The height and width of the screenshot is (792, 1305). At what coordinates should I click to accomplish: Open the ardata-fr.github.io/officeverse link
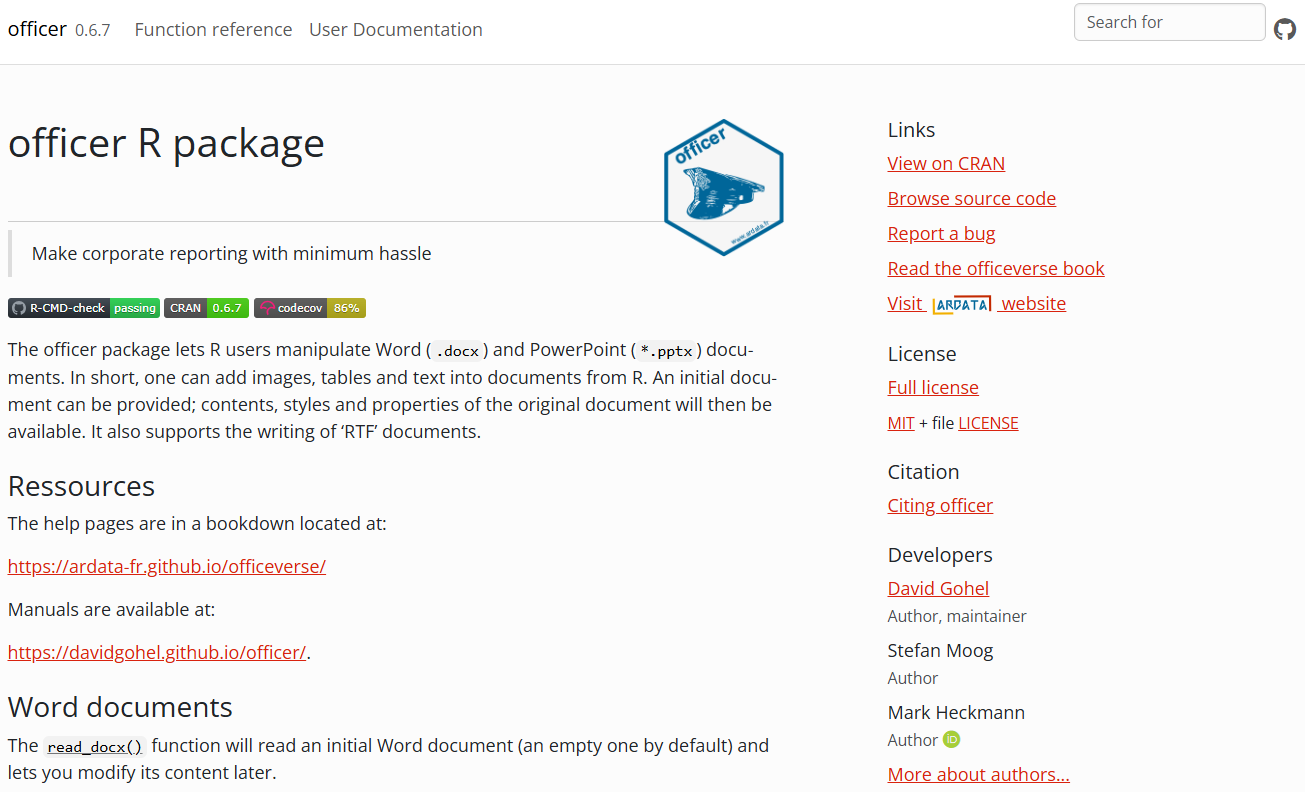click(167, 567)
